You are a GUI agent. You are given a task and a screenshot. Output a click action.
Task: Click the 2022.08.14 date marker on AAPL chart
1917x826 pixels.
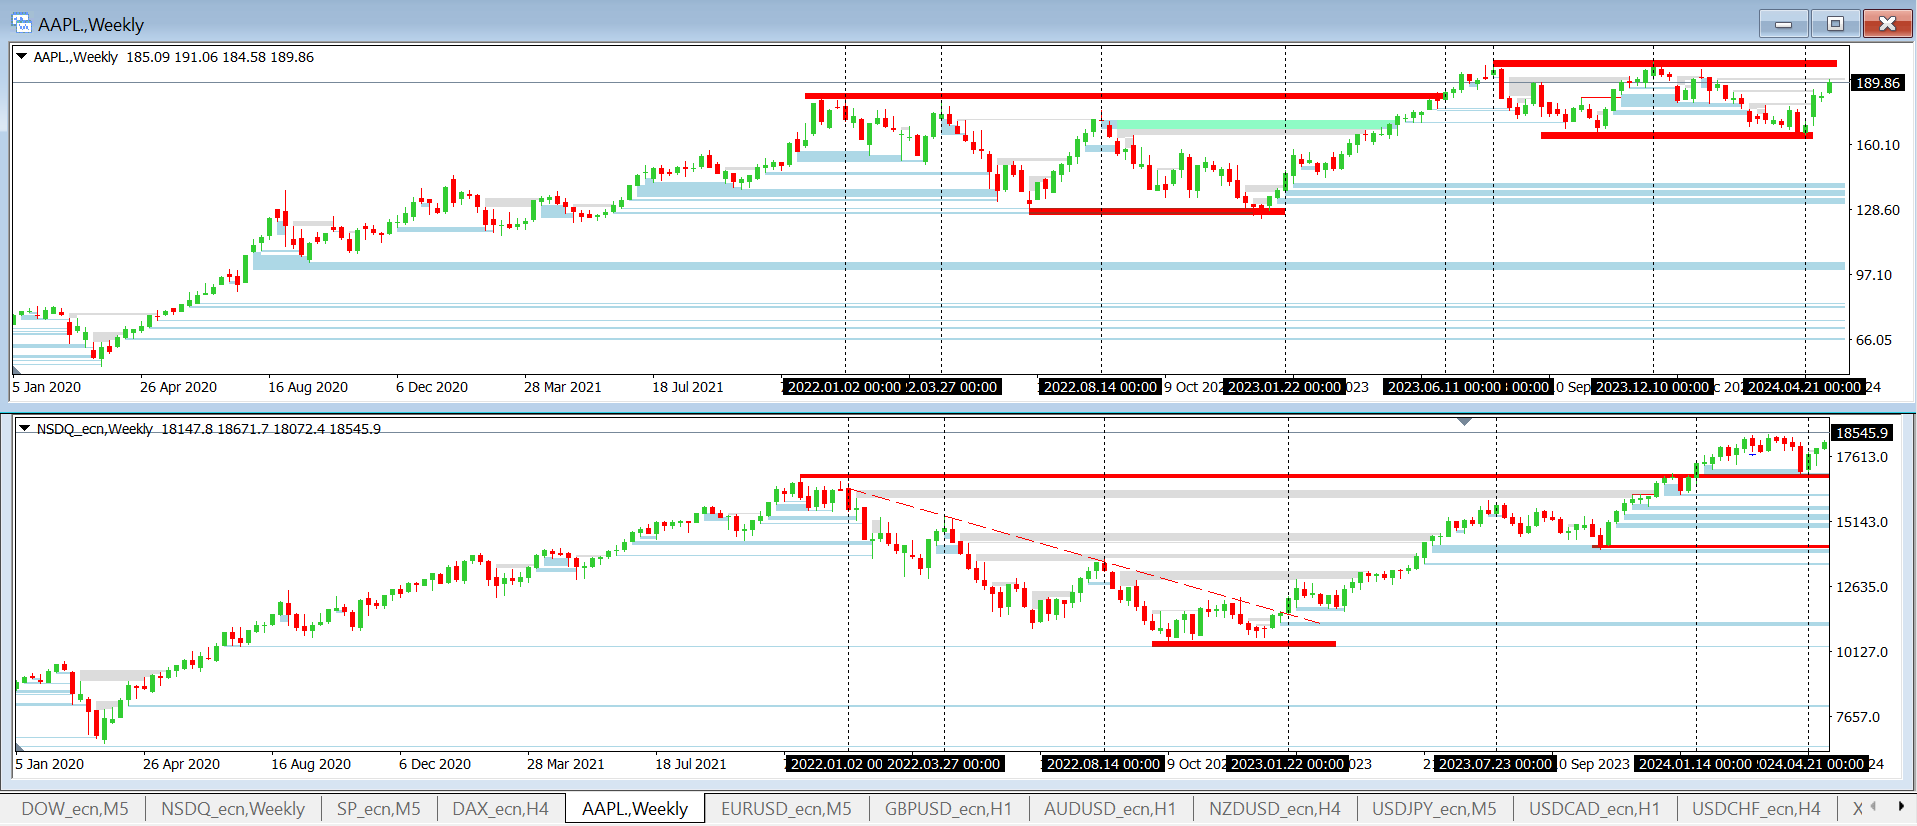coord(1100,387)
